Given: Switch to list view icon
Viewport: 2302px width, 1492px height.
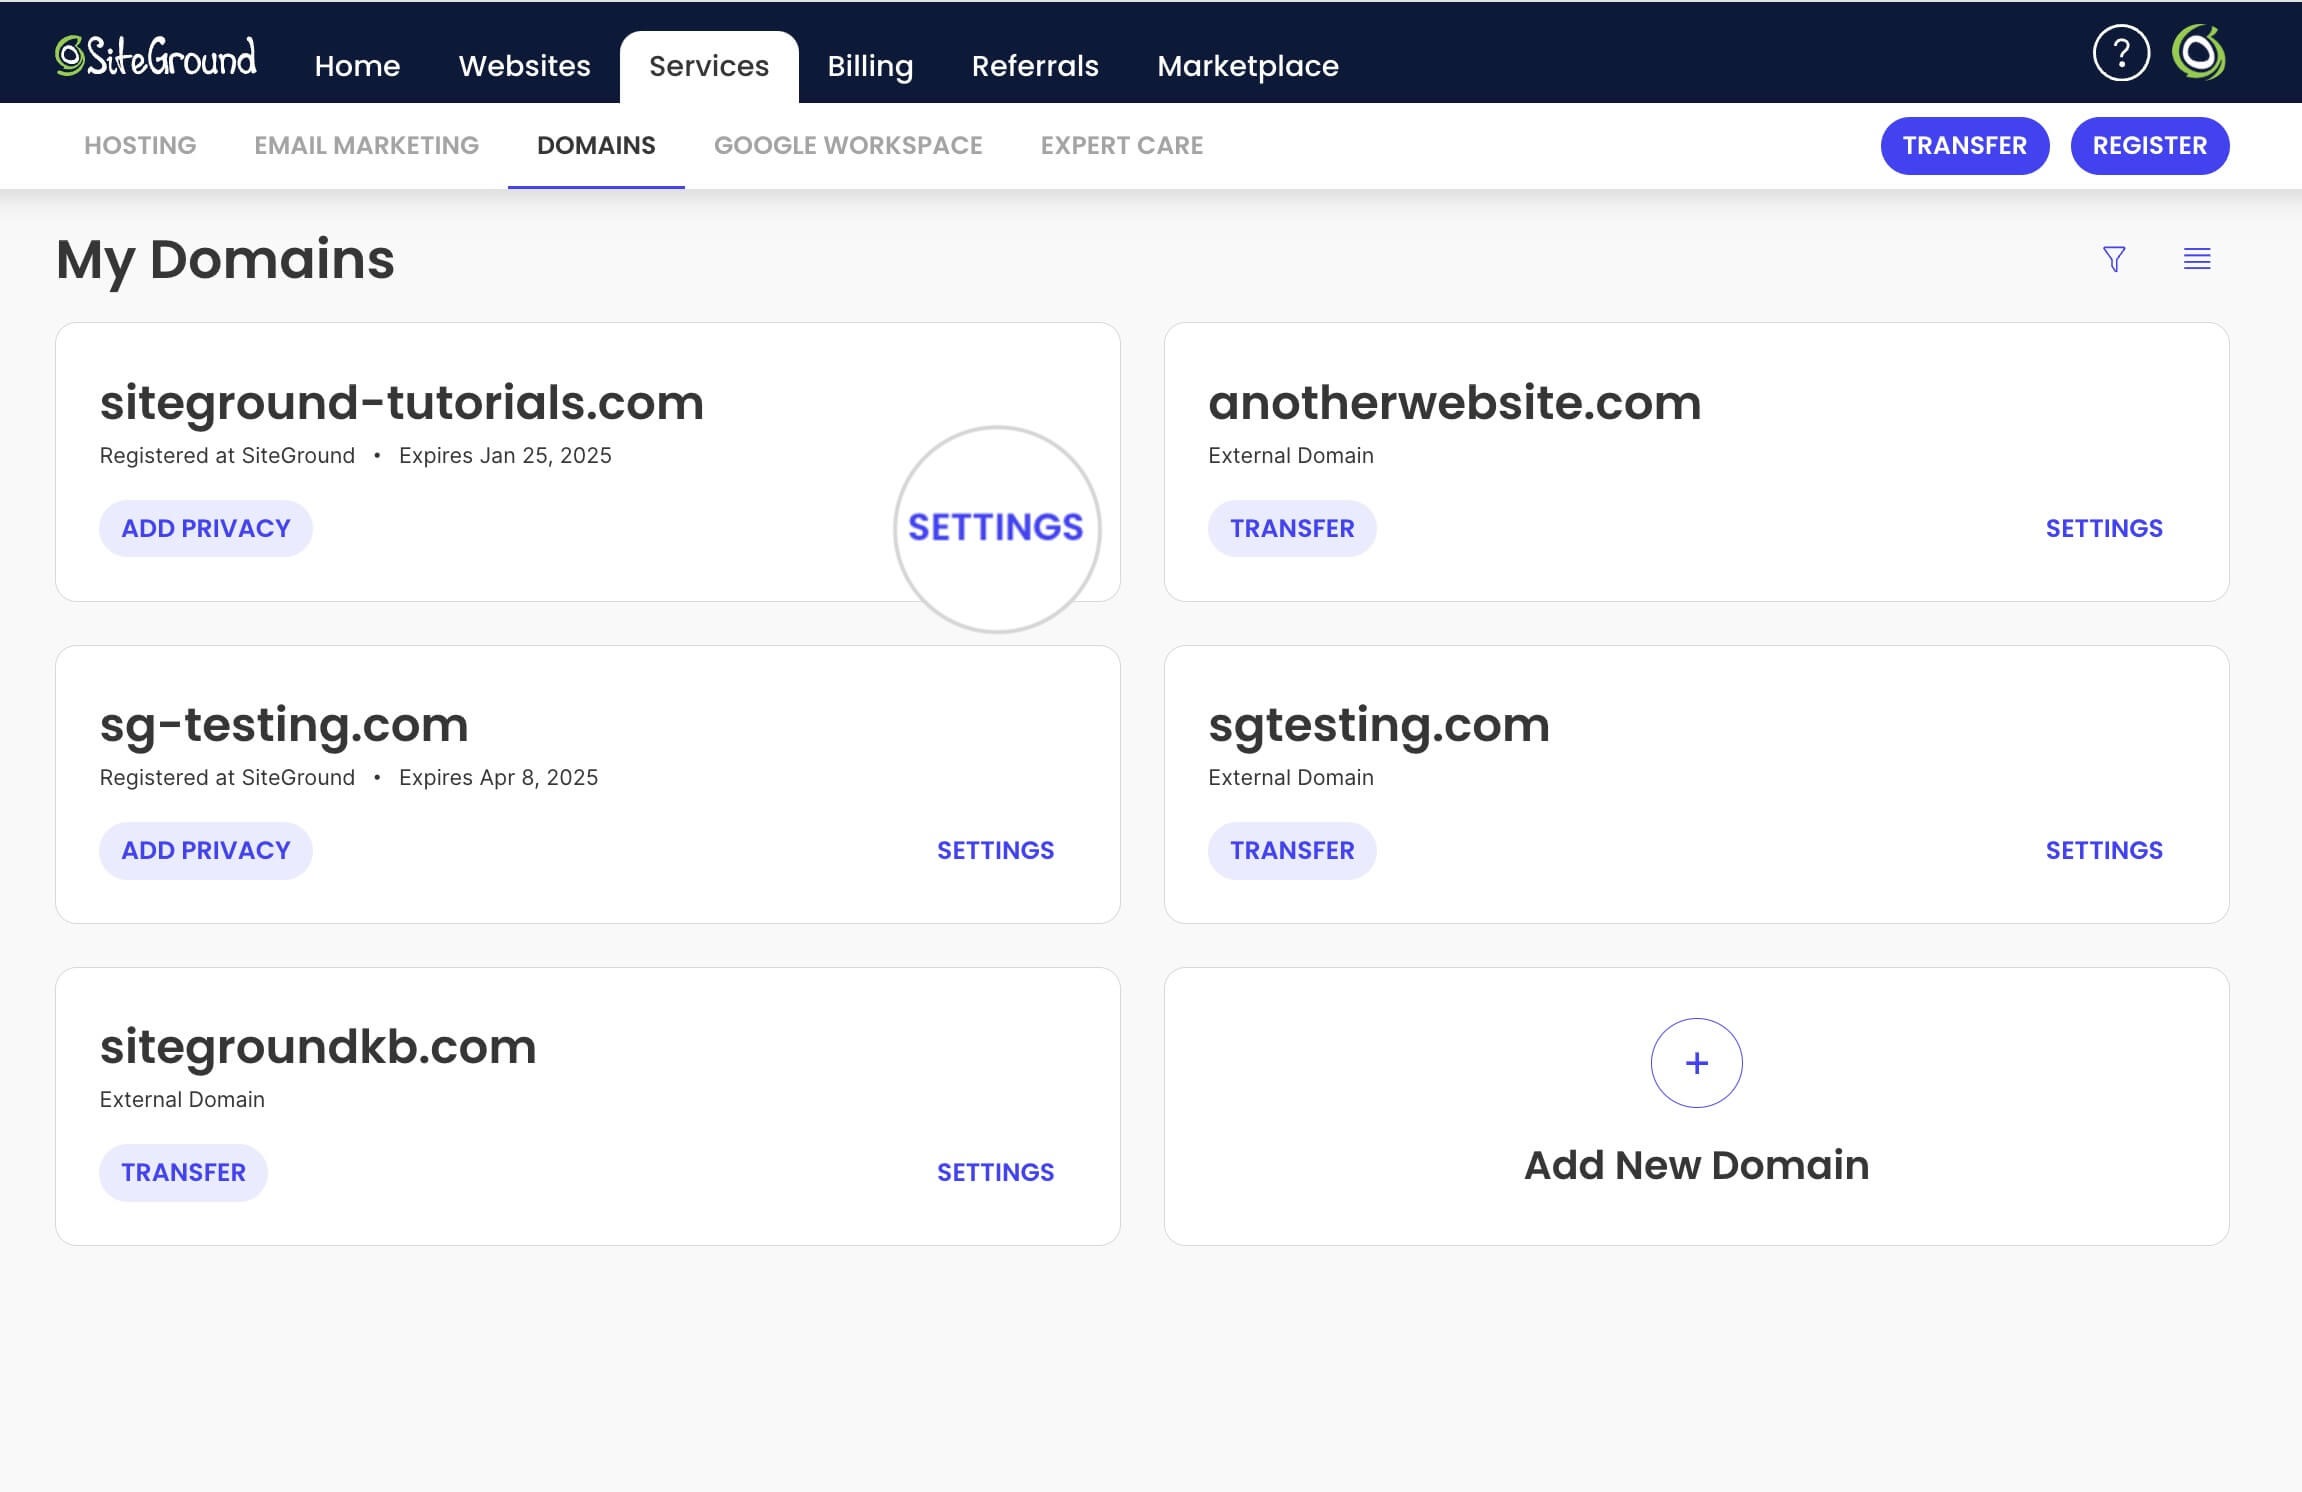Looking at the screenshot, I should pyautogui.click(x=2197, y=259).
